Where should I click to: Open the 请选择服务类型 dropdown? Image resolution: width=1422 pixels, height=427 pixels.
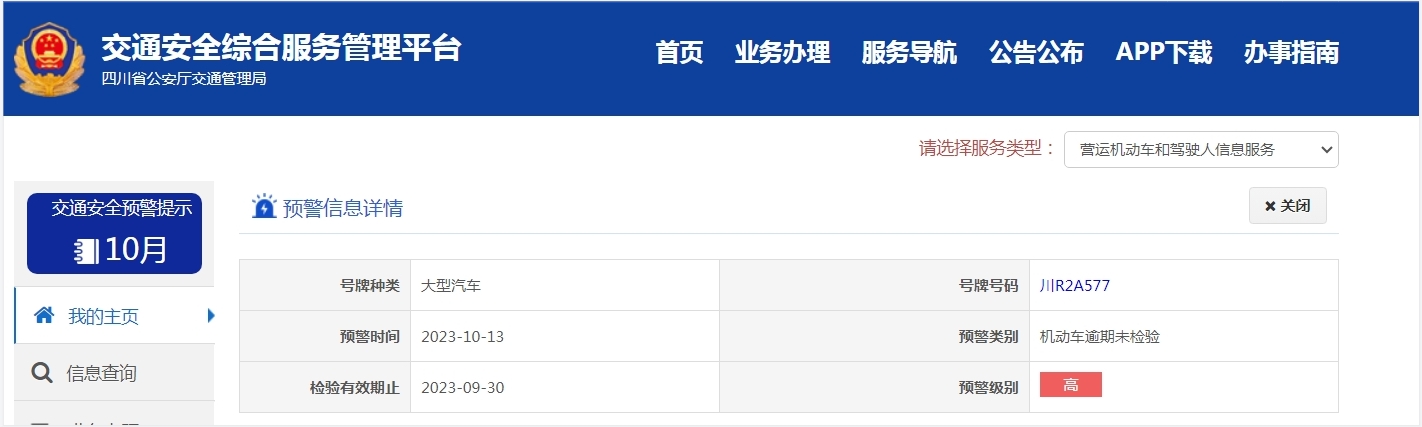click(1201, 149)
